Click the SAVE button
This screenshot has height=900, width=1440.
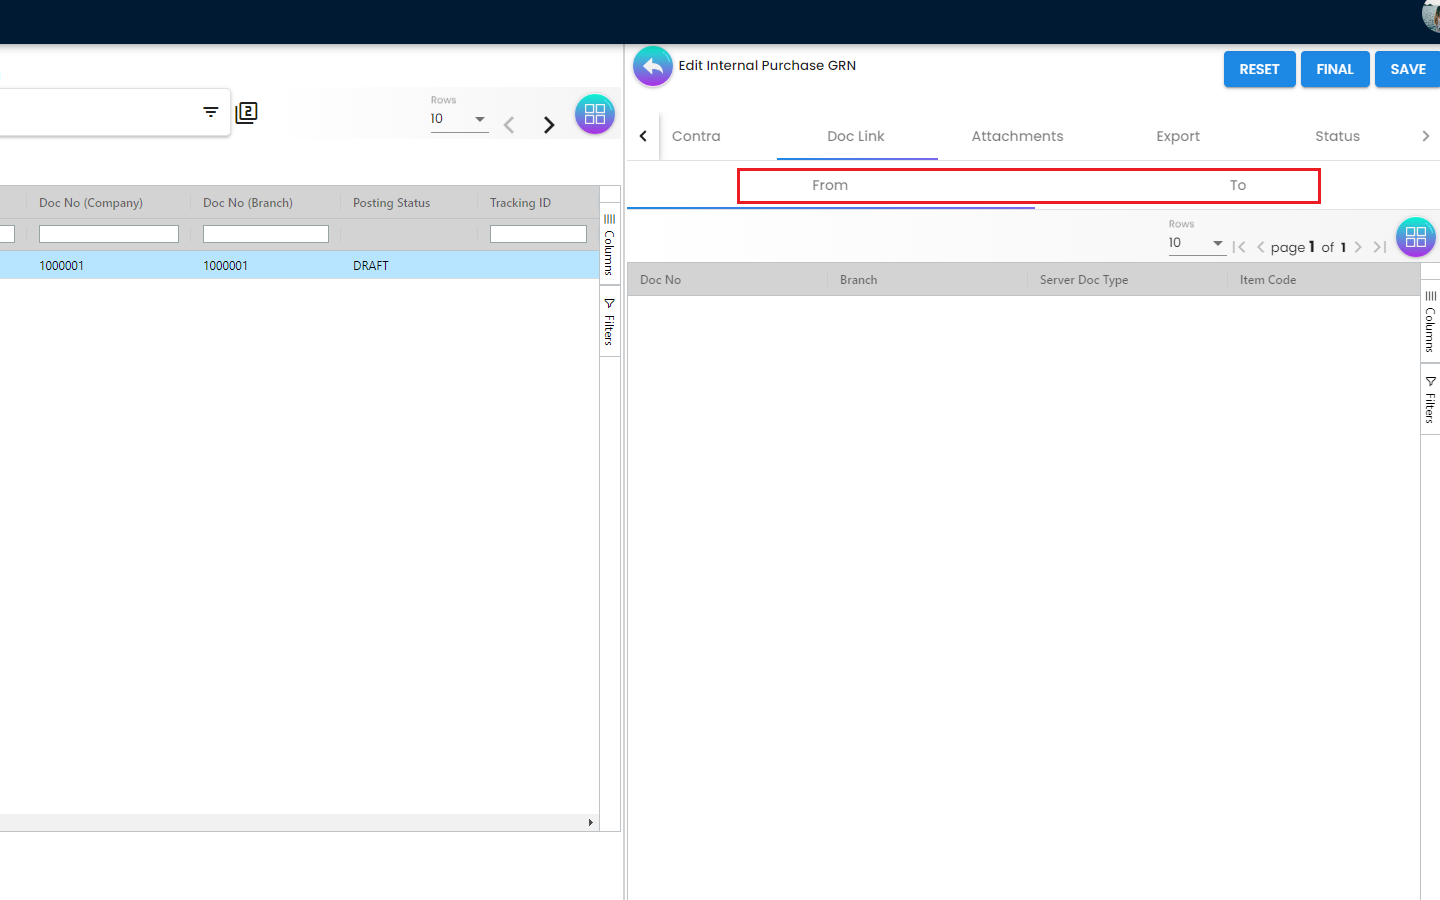click(1408, 69)
